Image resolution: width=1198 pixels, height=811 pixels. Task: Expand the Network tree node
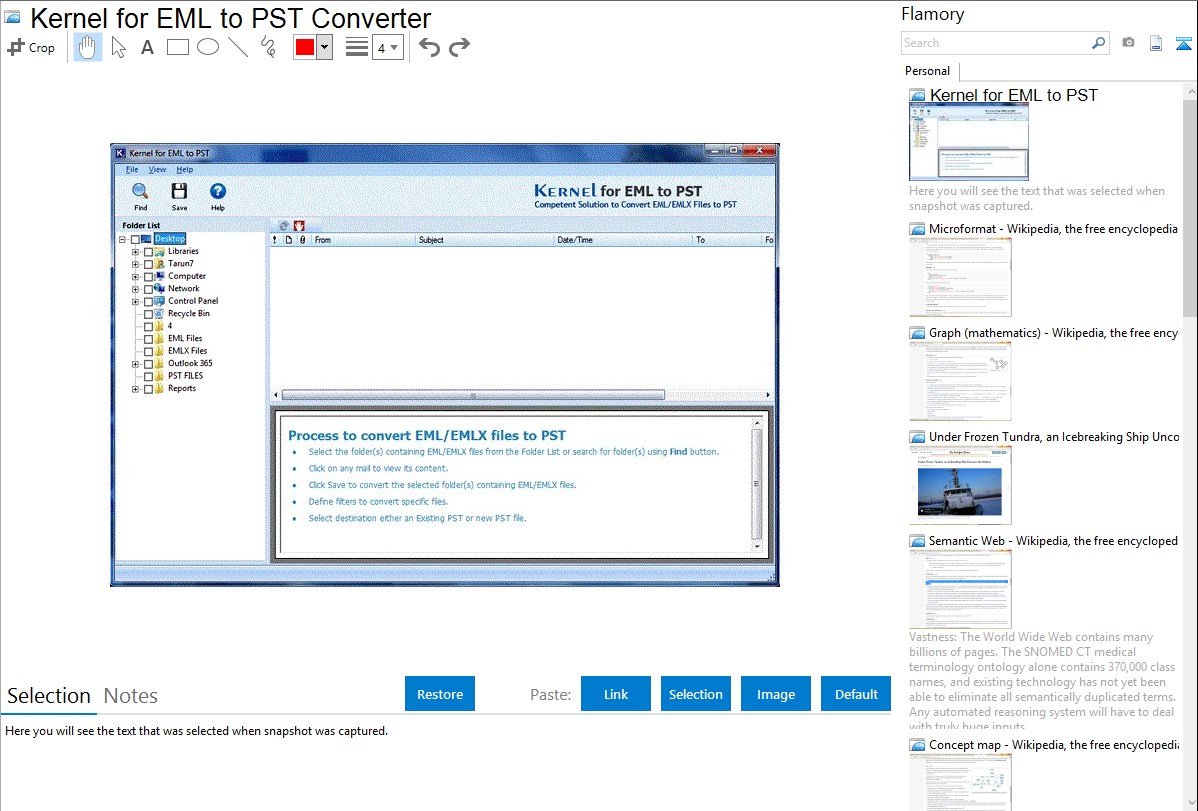coord(135,289)
